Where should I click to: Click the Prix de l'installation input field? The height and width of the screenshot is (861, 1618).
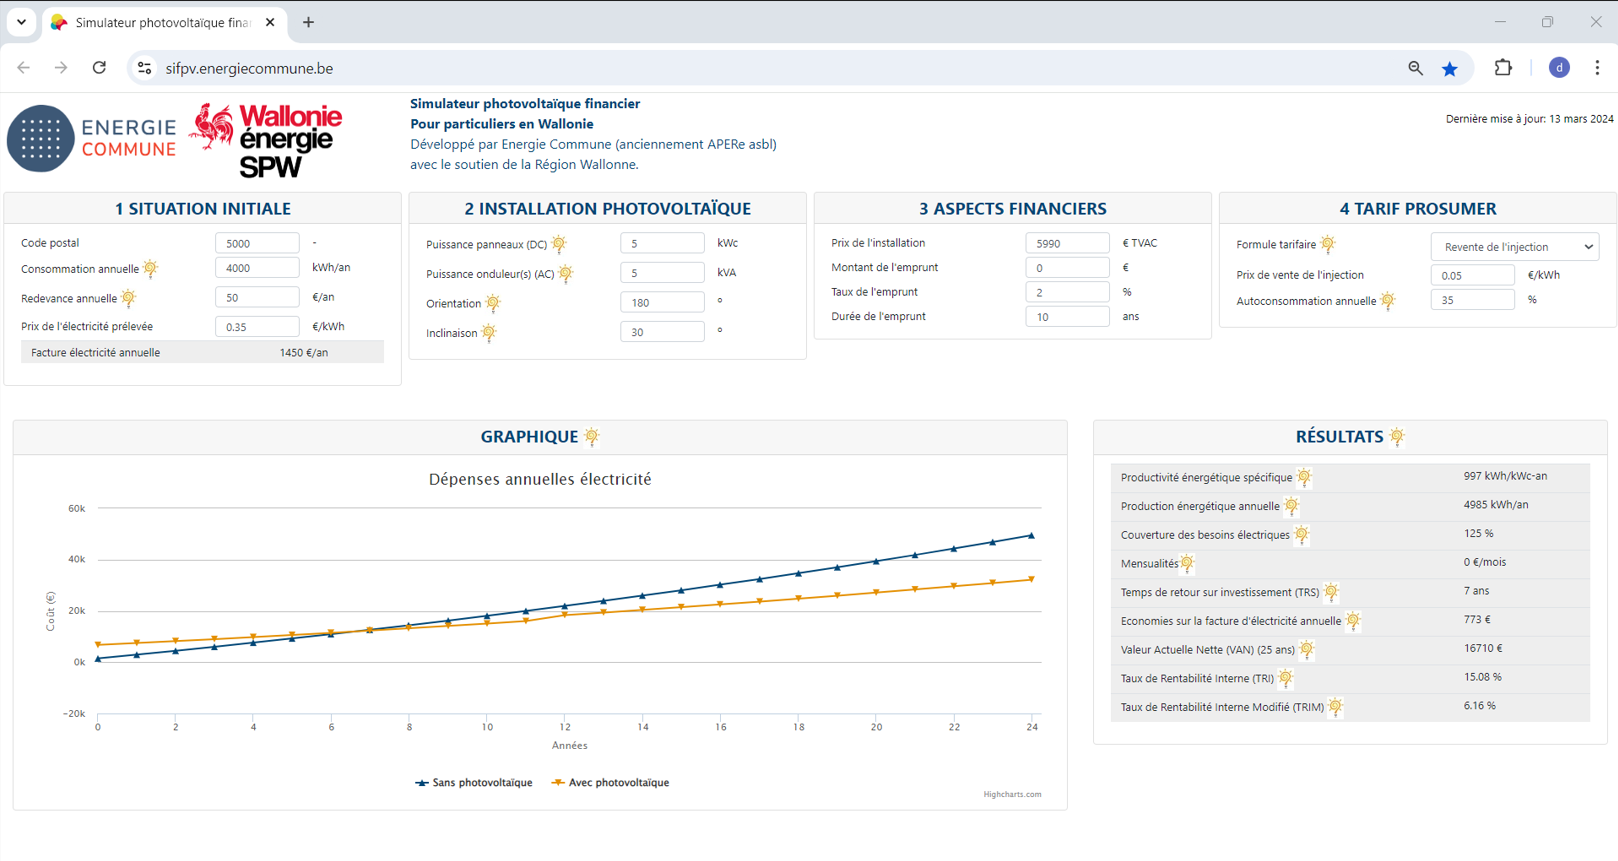[x=1067, y=243]
